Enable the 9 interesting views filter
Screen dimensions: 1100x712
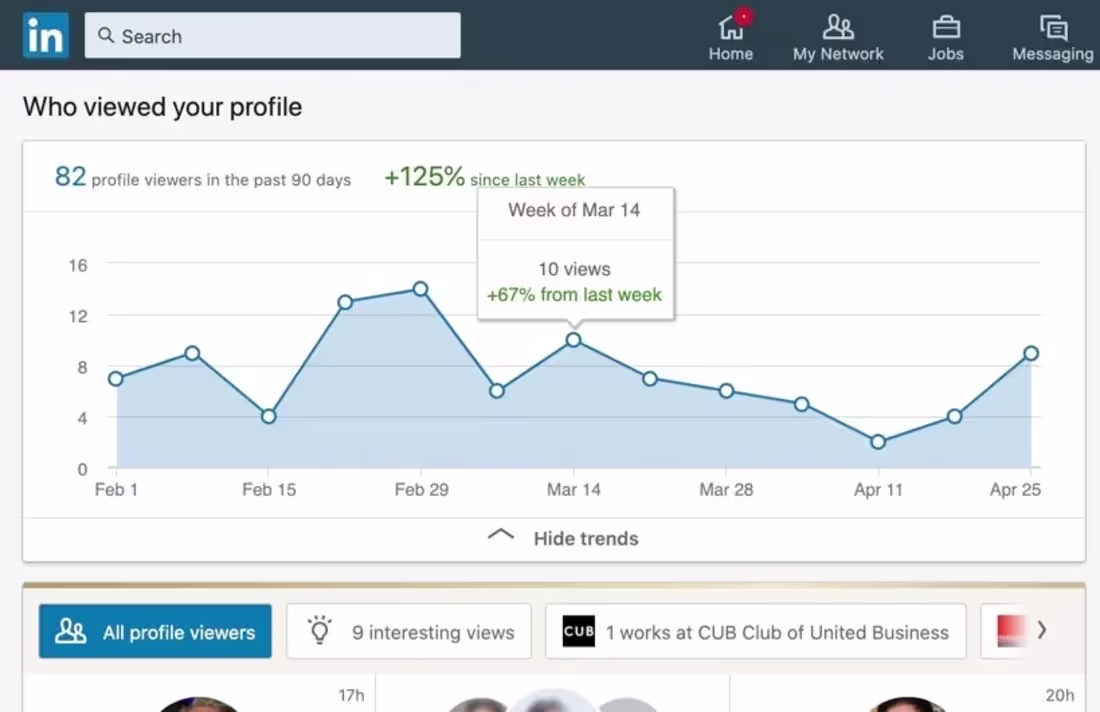[x=409, y=631]
